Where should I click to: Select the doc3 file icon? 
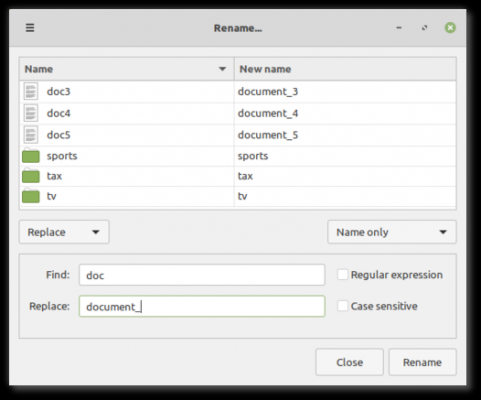[31, 91]
